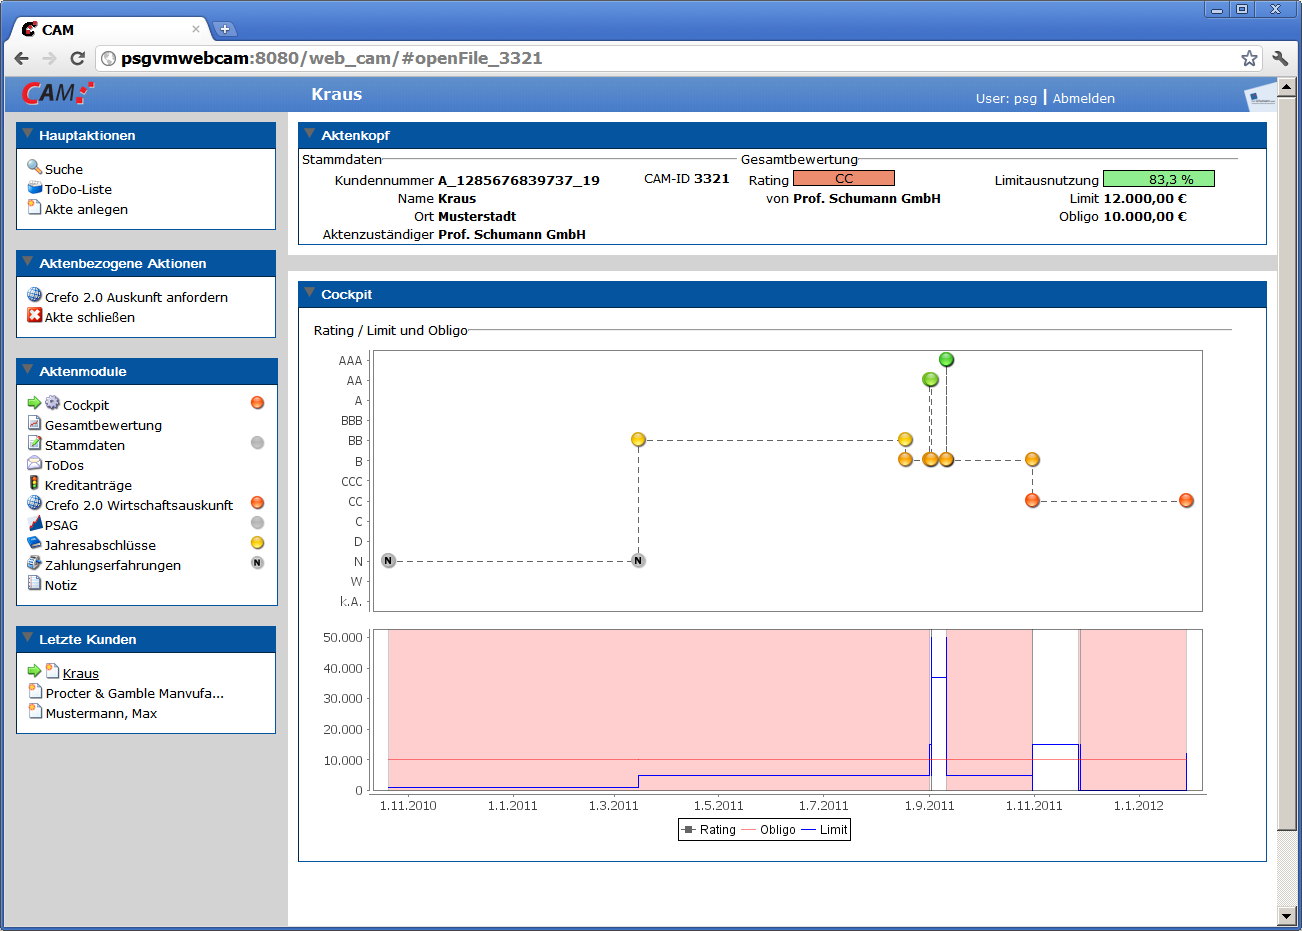Screen dimensions: 1302x931
Task: Open the Jahresabschlüsse book icon
Action: click(x=34, y=543)
